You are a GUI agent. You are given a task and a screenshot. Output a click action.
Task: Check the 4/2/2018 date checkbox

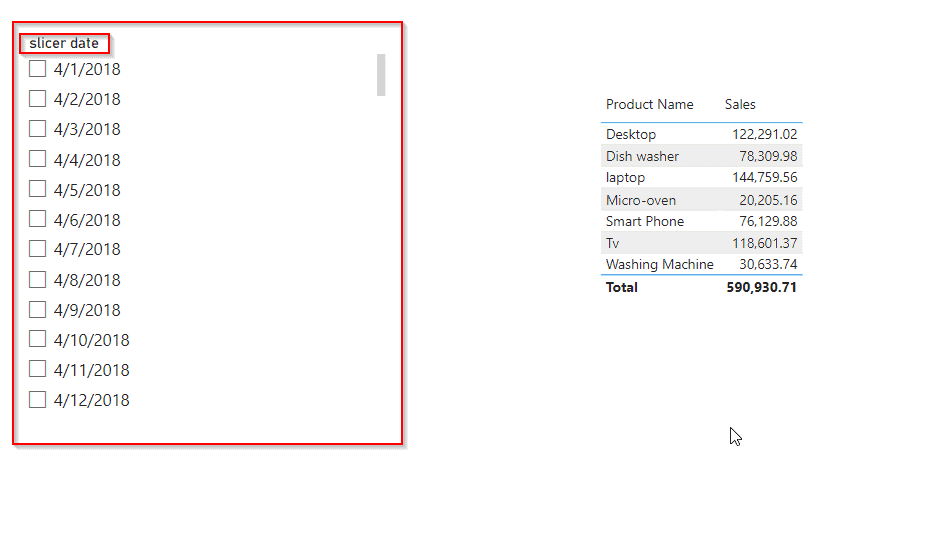(38, 98)
